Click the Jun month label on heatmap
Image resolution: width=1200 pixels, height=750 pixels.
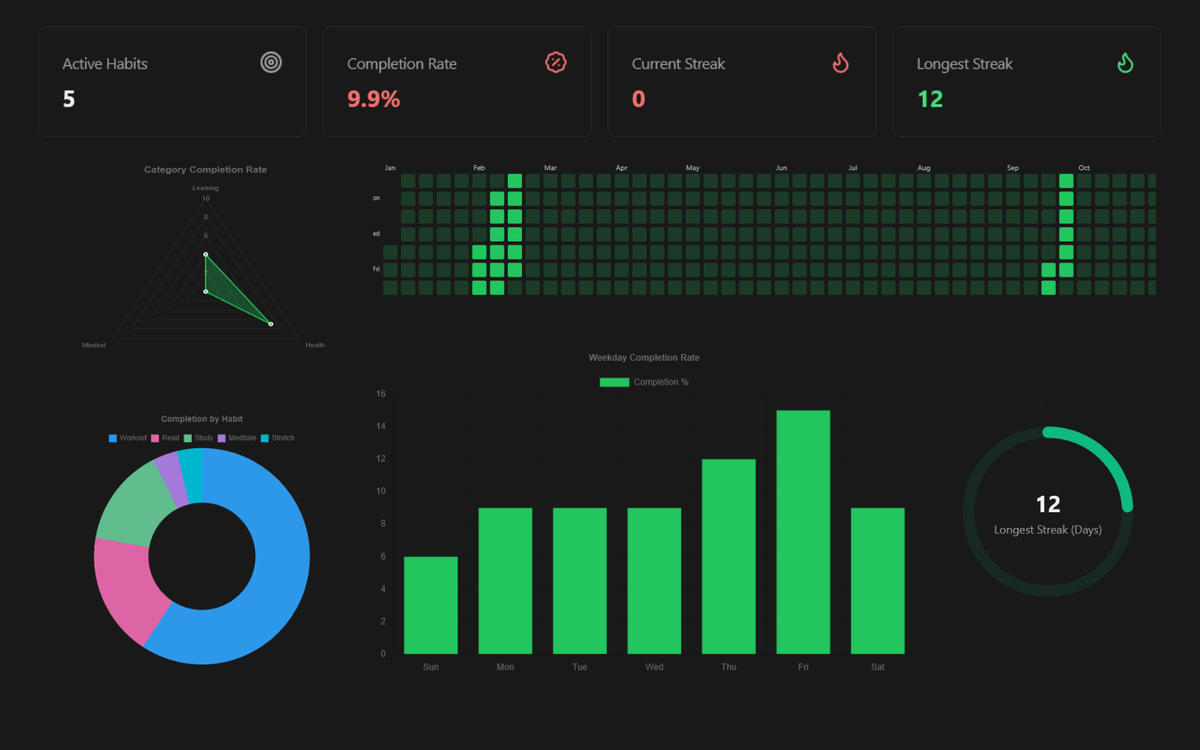781,168
